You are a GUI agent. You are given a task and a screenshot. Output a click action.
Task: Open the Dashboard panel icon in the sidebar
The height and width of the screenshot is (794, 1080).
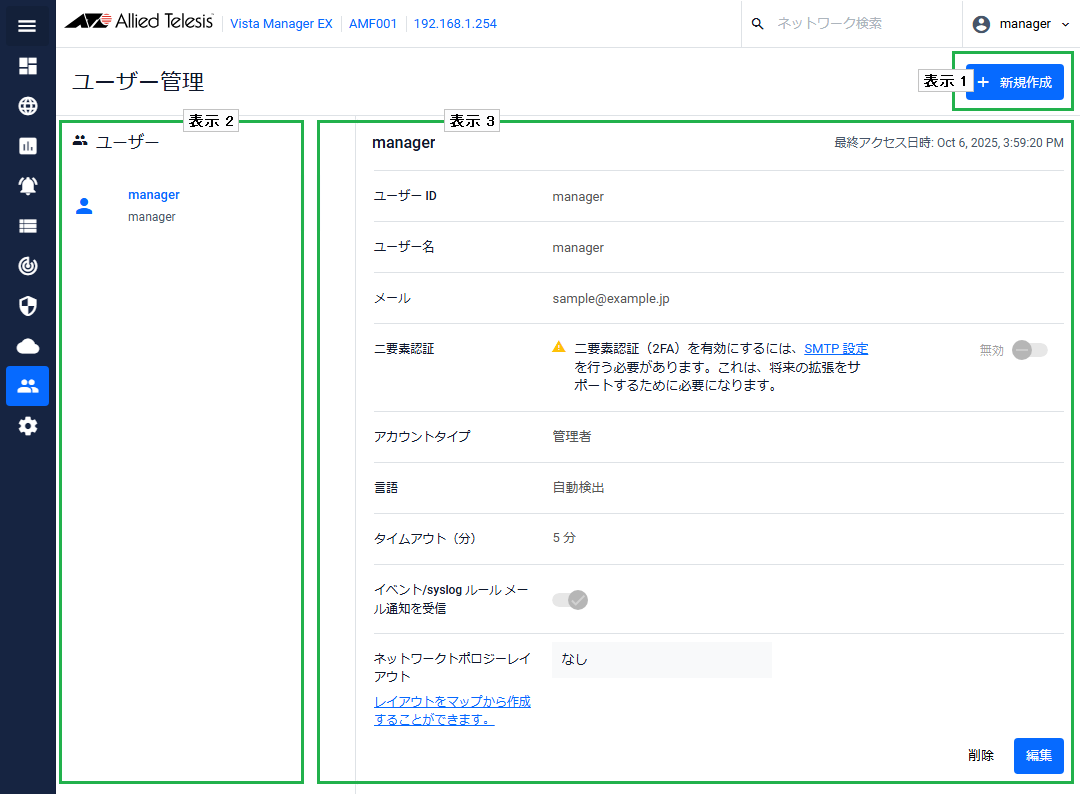[x=27, y=66]
